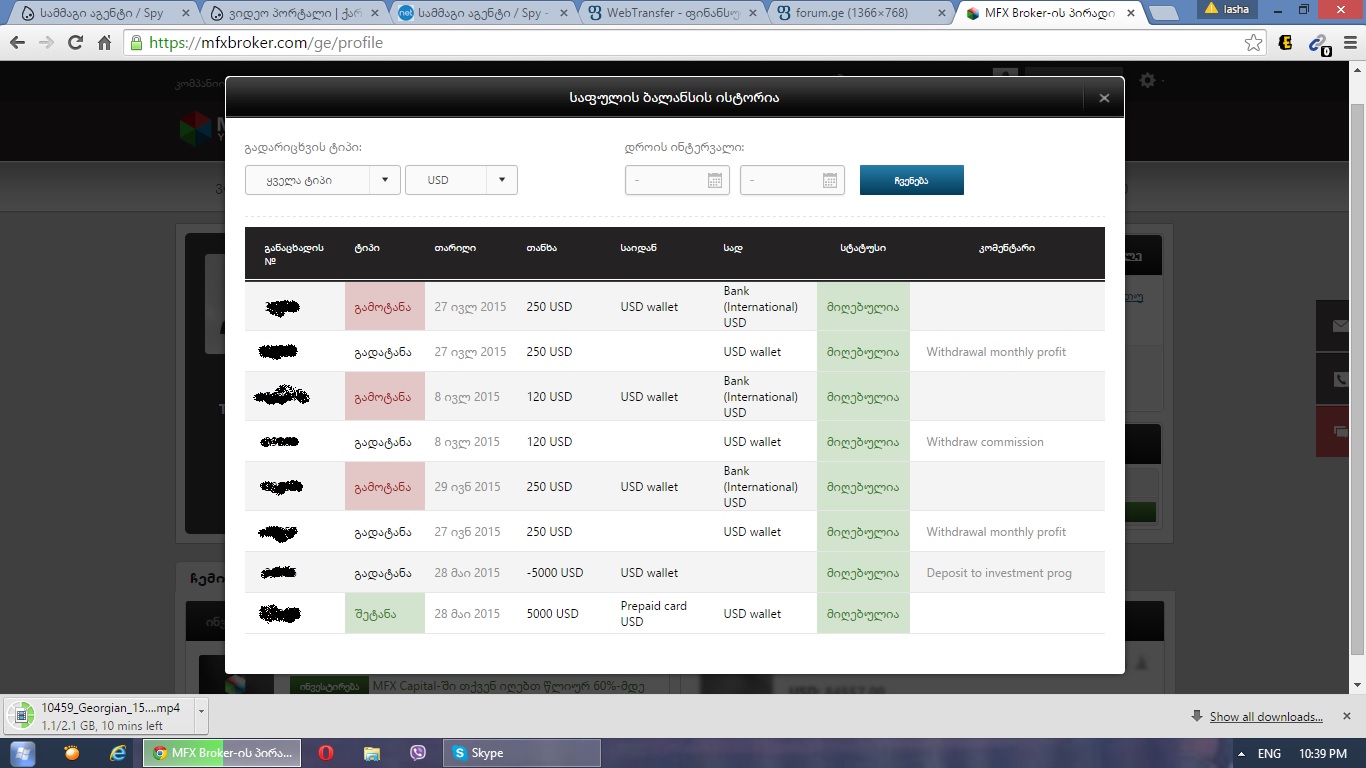Click the red chat icon in sidebar
Image resolution: width=1366 pixels, height=768 pixels.
click(1340, 432)
